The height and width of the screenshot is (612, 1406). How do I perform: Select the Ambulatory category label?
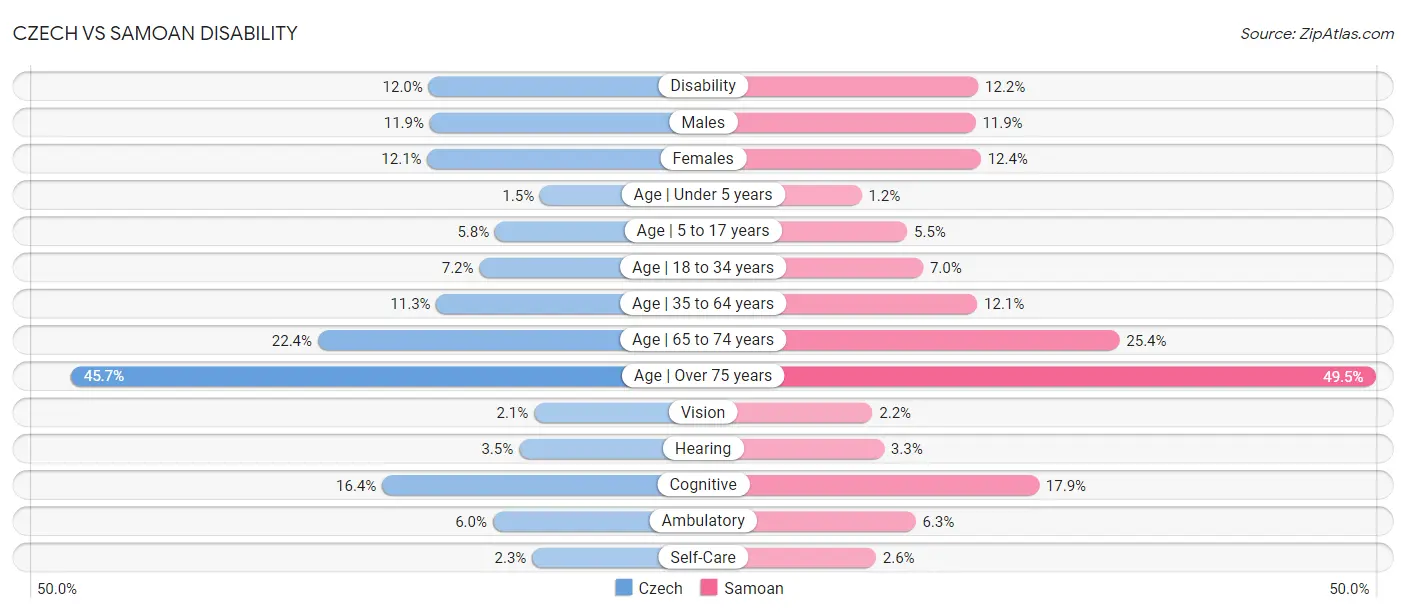pos(703,521)
